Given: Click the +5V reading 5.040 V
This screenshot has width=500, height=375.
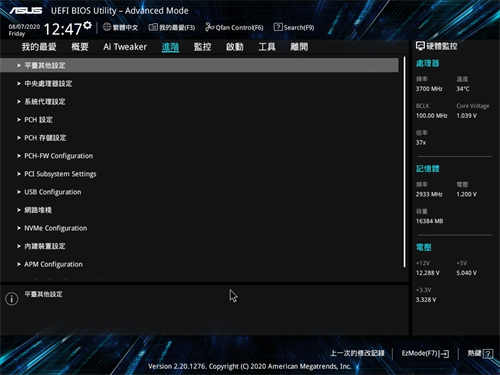Looking at the screenshot, I should (467, 273).
